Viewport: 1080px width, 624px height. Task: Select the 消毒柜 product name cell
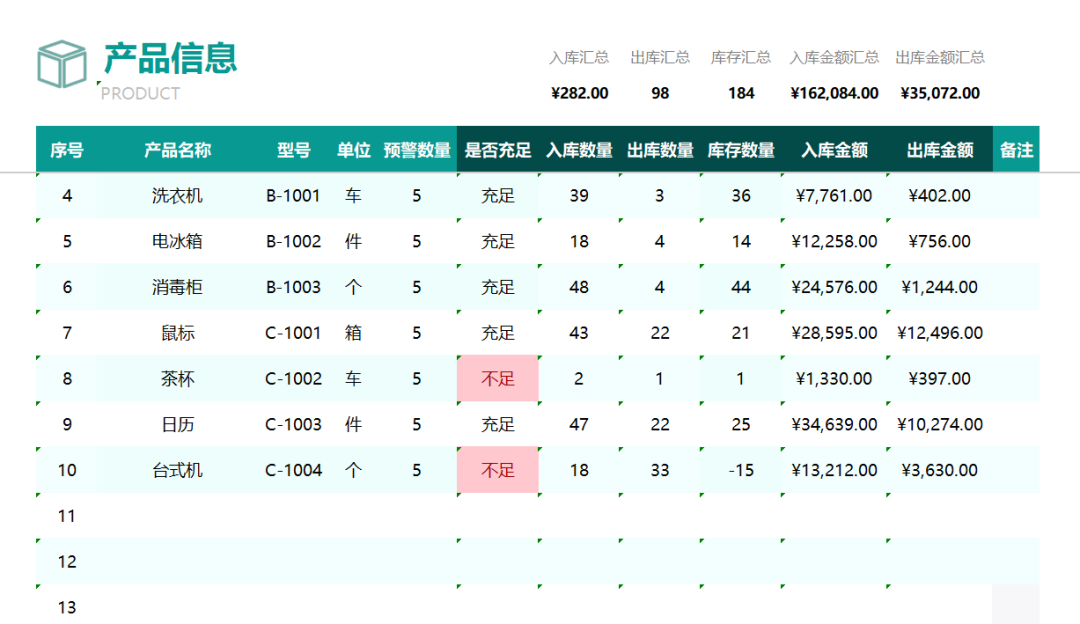click(177, 287)
